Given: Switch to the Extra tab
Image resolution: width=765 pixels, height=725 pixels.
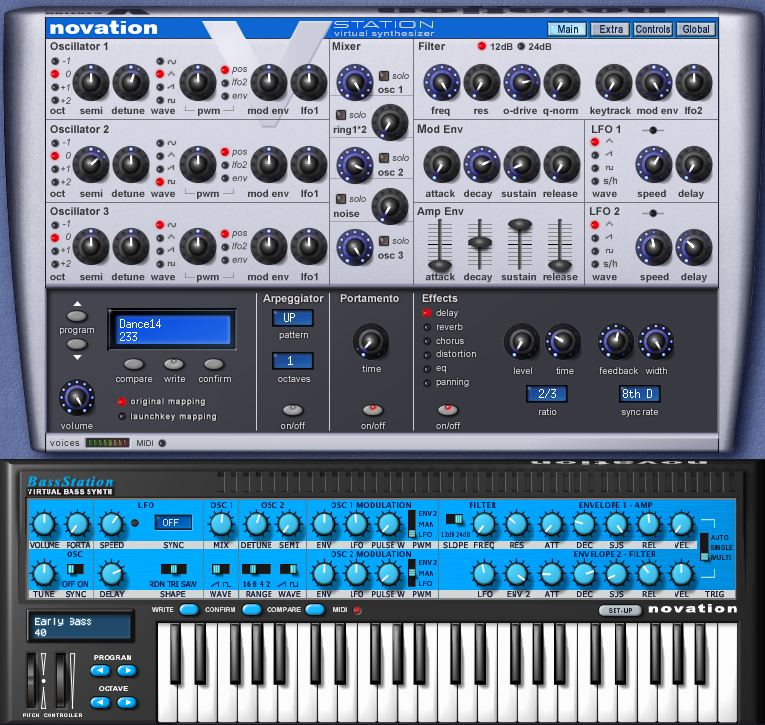Looking at the screenshot, I should tap(610, 29).
